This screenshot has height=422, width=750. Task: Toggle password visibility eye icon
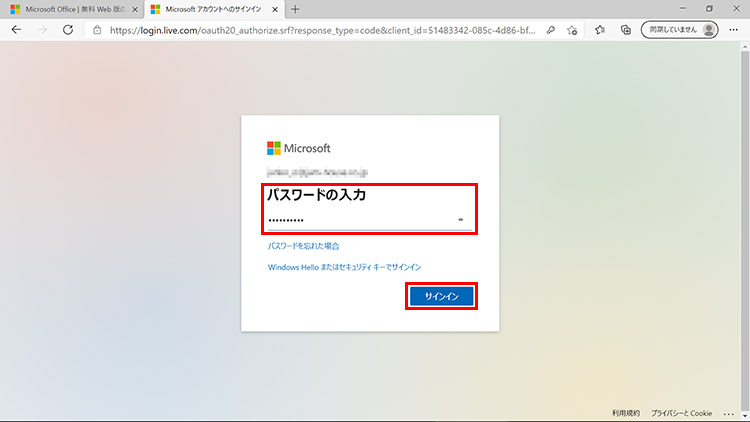461,219
